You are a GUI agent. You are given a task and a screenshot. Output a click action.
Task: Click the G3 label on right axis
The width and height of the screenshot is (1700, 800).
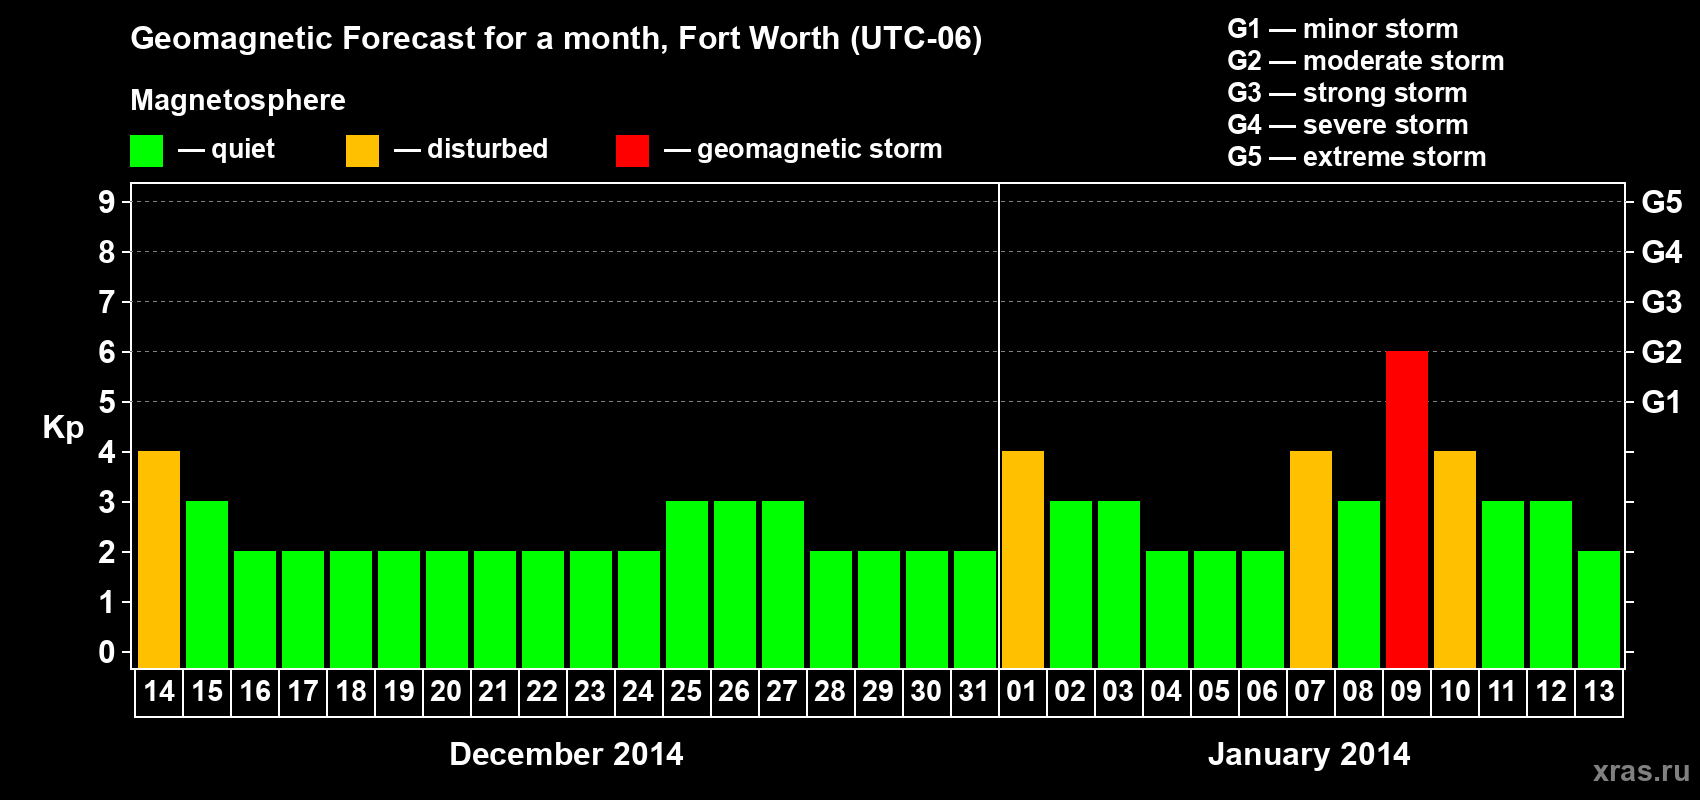click(1662, 302)
